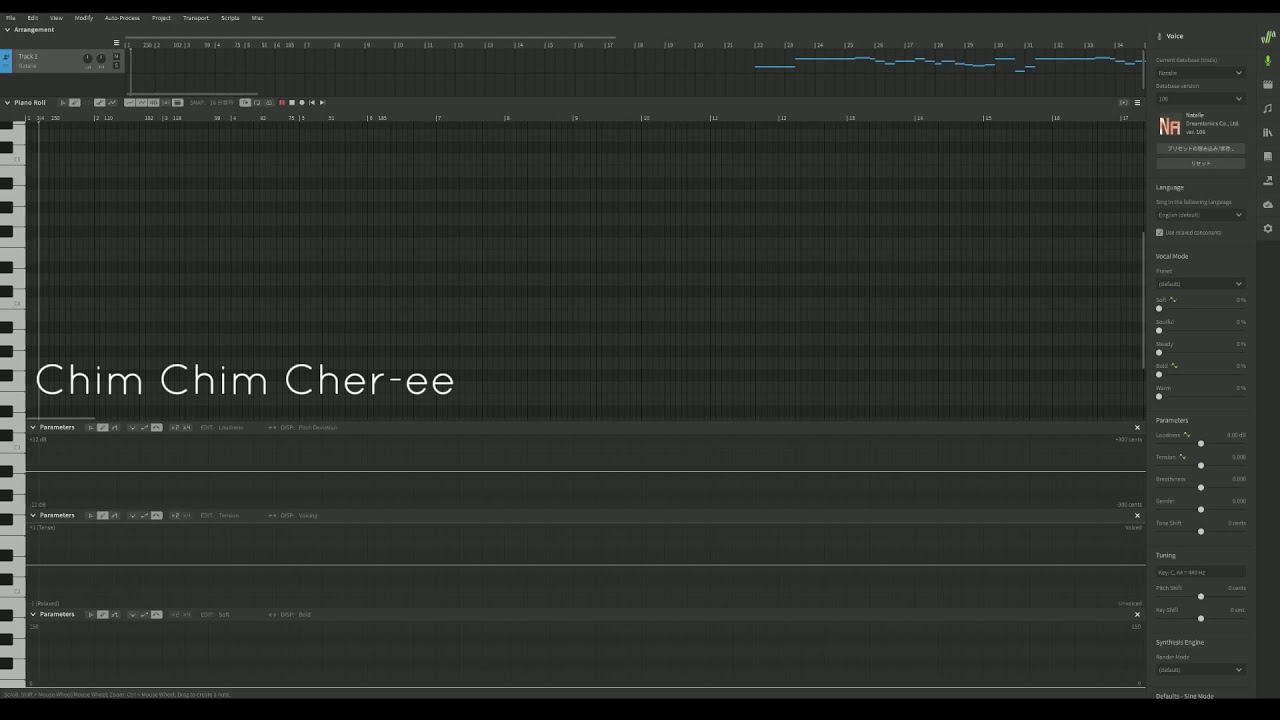Click the pause button in Piano Roll toolbar
The image size is (1280, 720).
point(282,102)
